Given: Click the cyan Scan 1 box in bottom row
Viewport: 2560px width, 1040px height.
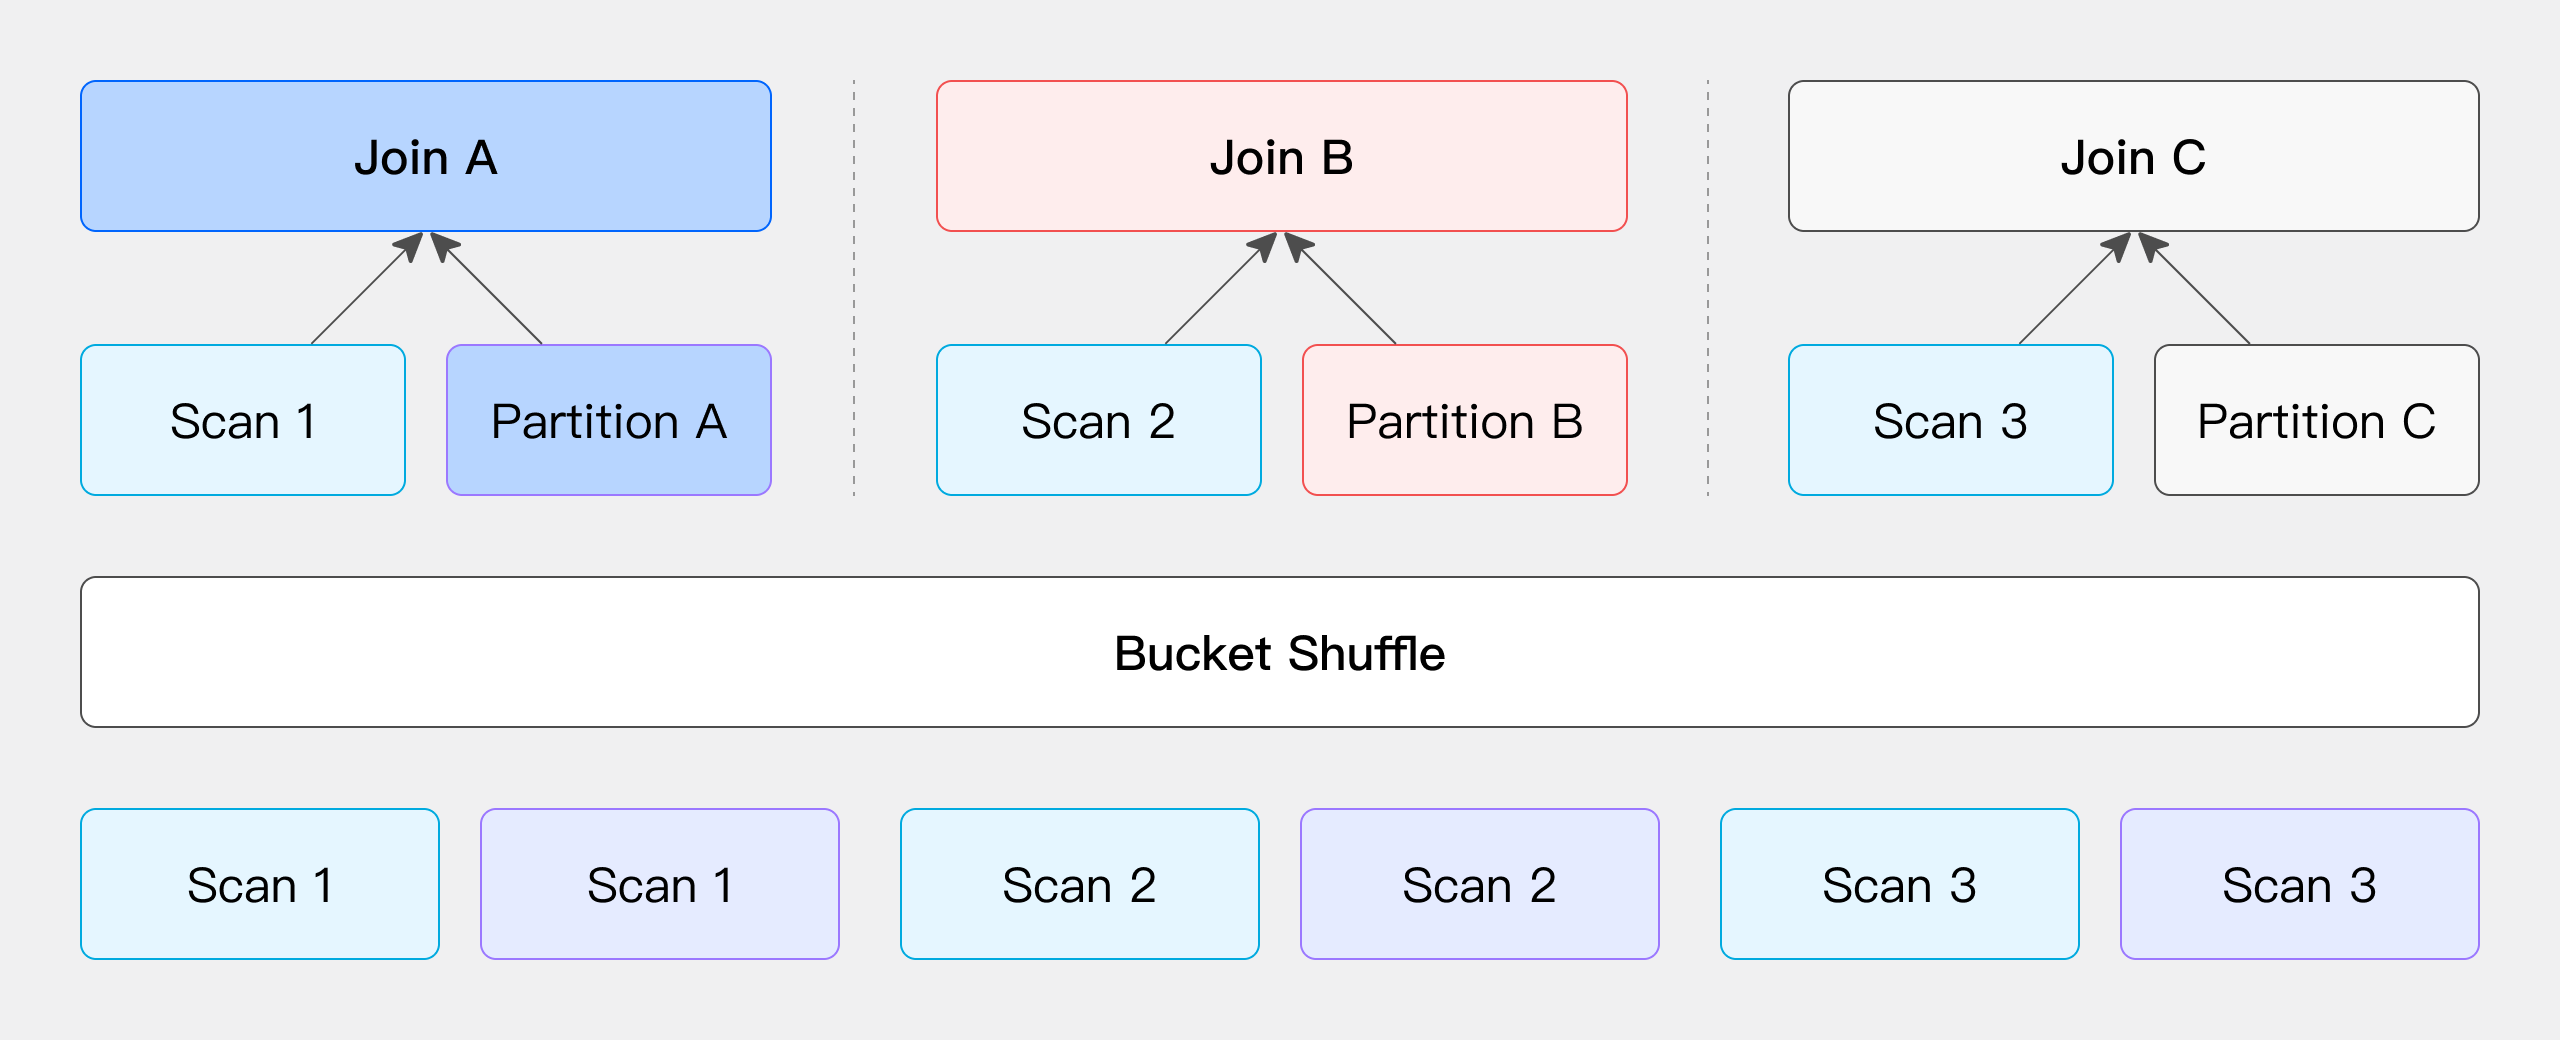Looking at the screenshot, I should tap(260, 884).
